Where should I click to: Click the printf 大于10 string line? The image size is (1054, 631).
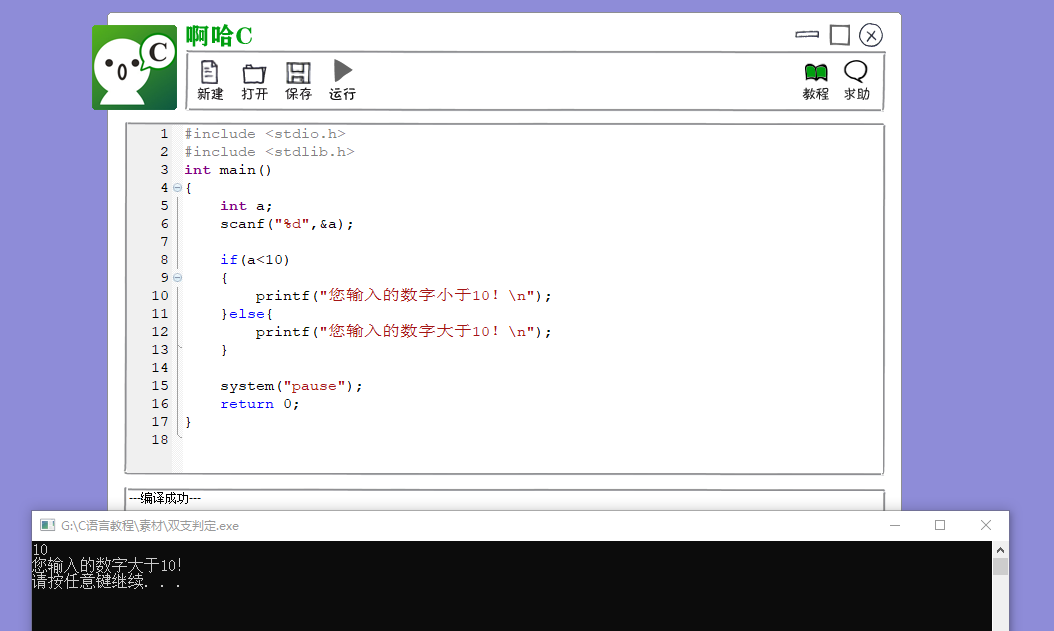(403, 331)
